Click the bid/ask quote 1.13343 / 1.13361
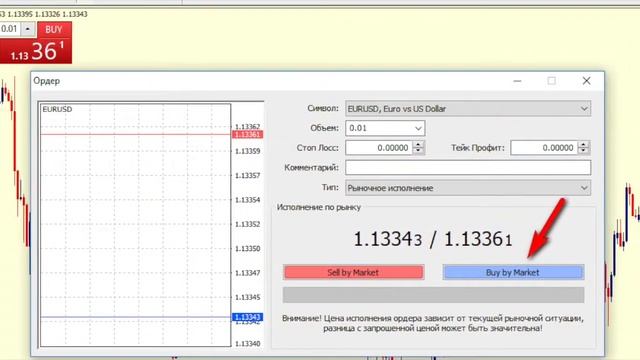Screen dimensions: 640x360 click(433, 239)
